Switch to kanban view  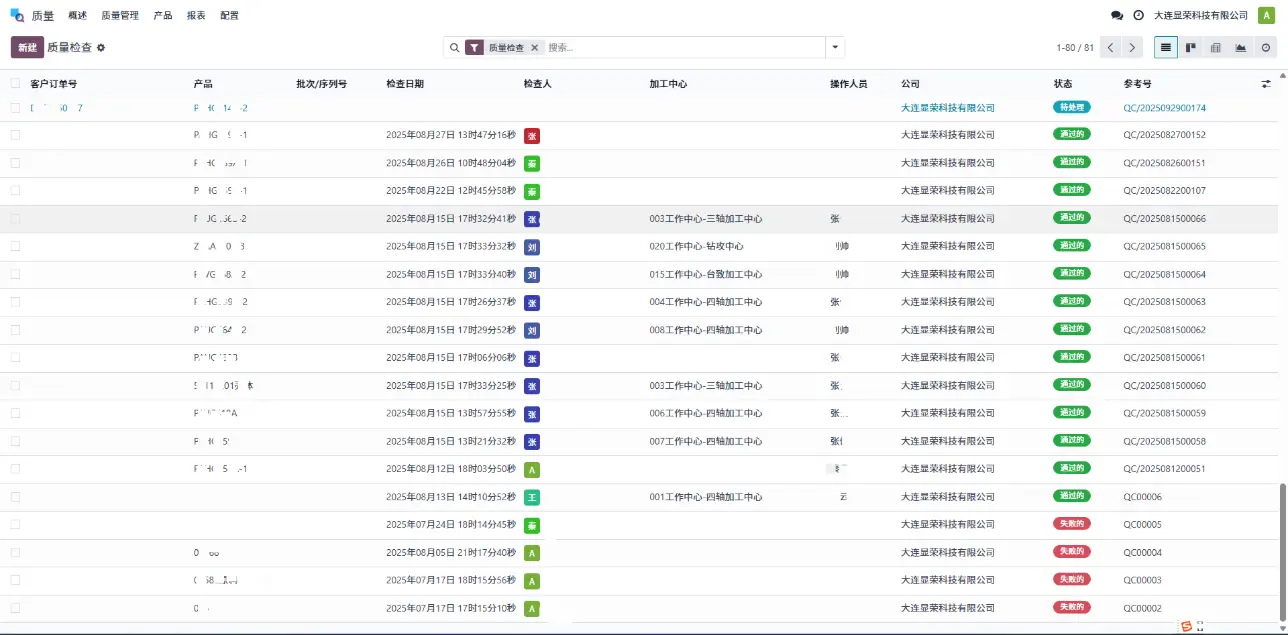click(x=1191, y=47)
